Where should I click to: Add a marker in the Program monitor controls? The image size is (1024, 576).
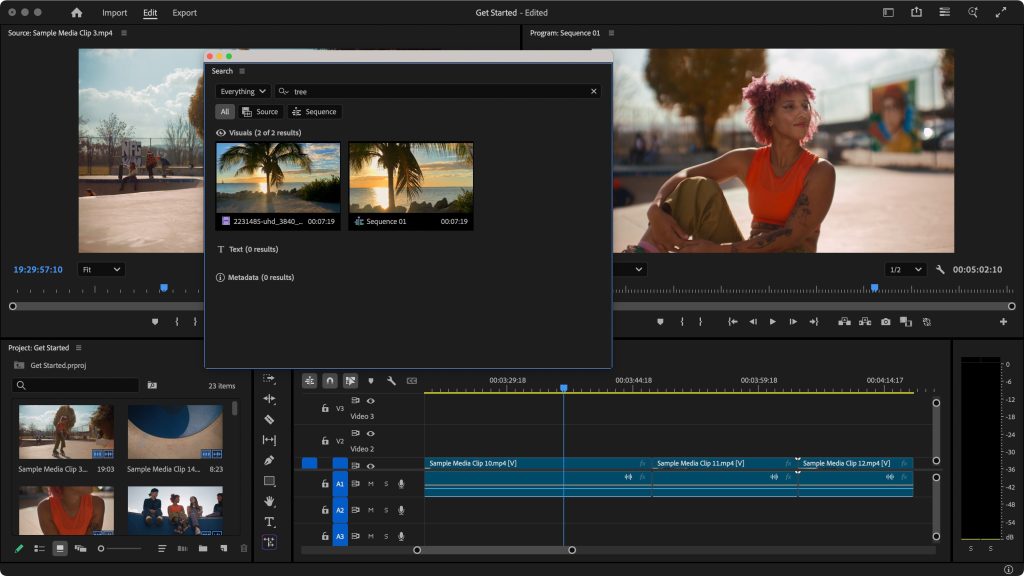coord(660,321)
